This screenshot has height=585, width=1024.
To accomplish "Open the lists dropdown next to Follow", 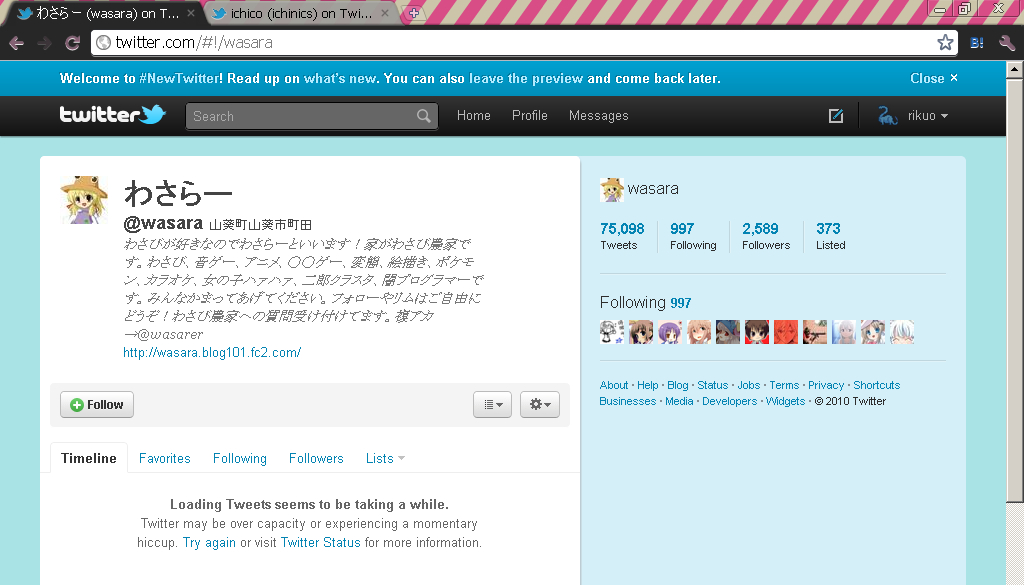I will (492, 405).
